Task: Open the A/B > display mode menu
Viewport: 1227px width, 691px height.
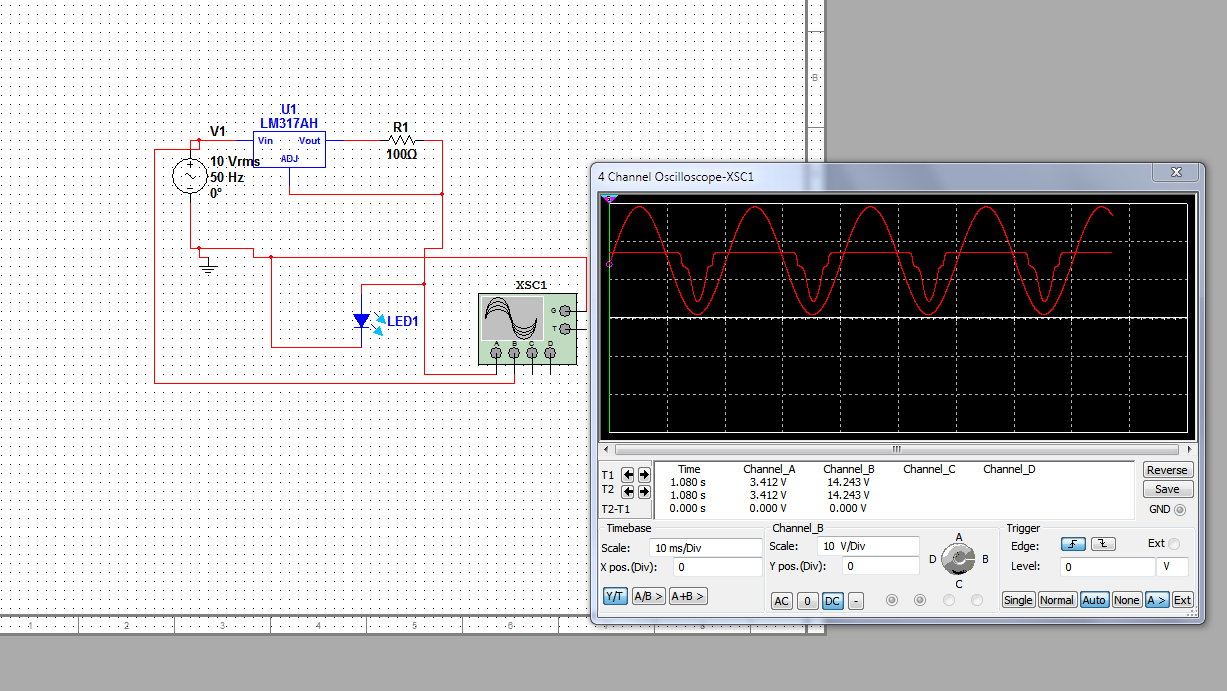Action: click(x=649, y=597)
